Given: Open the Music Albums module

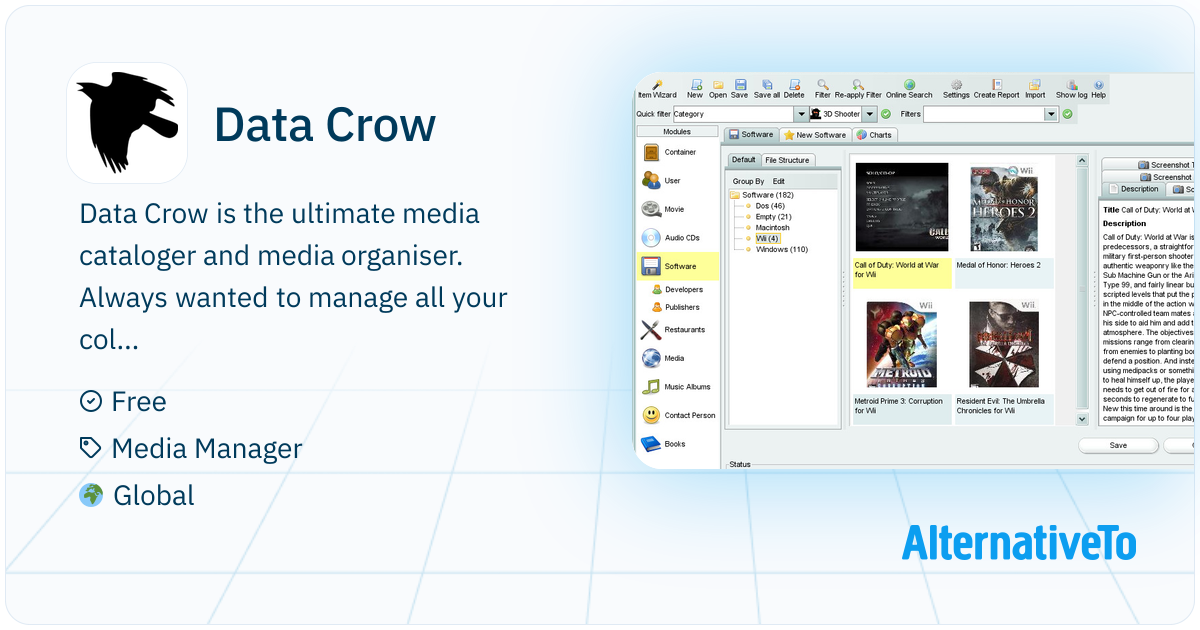Looking at the screenshot, I should coord(677,387).
